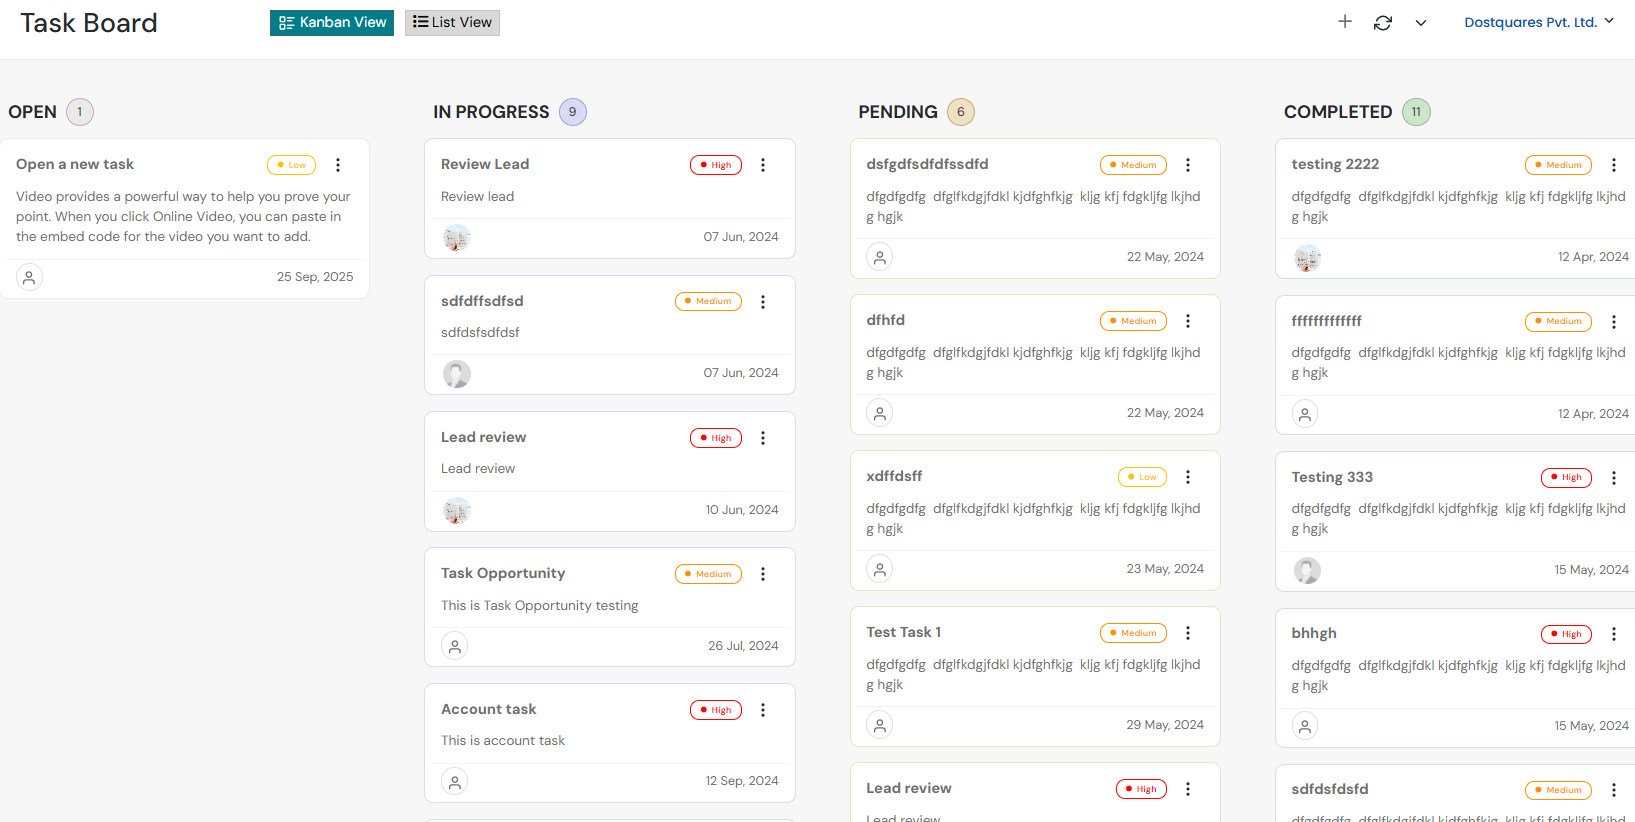Screen dimensions: 1635x822
Task: Switch to List View
Action: coord(452,22)
